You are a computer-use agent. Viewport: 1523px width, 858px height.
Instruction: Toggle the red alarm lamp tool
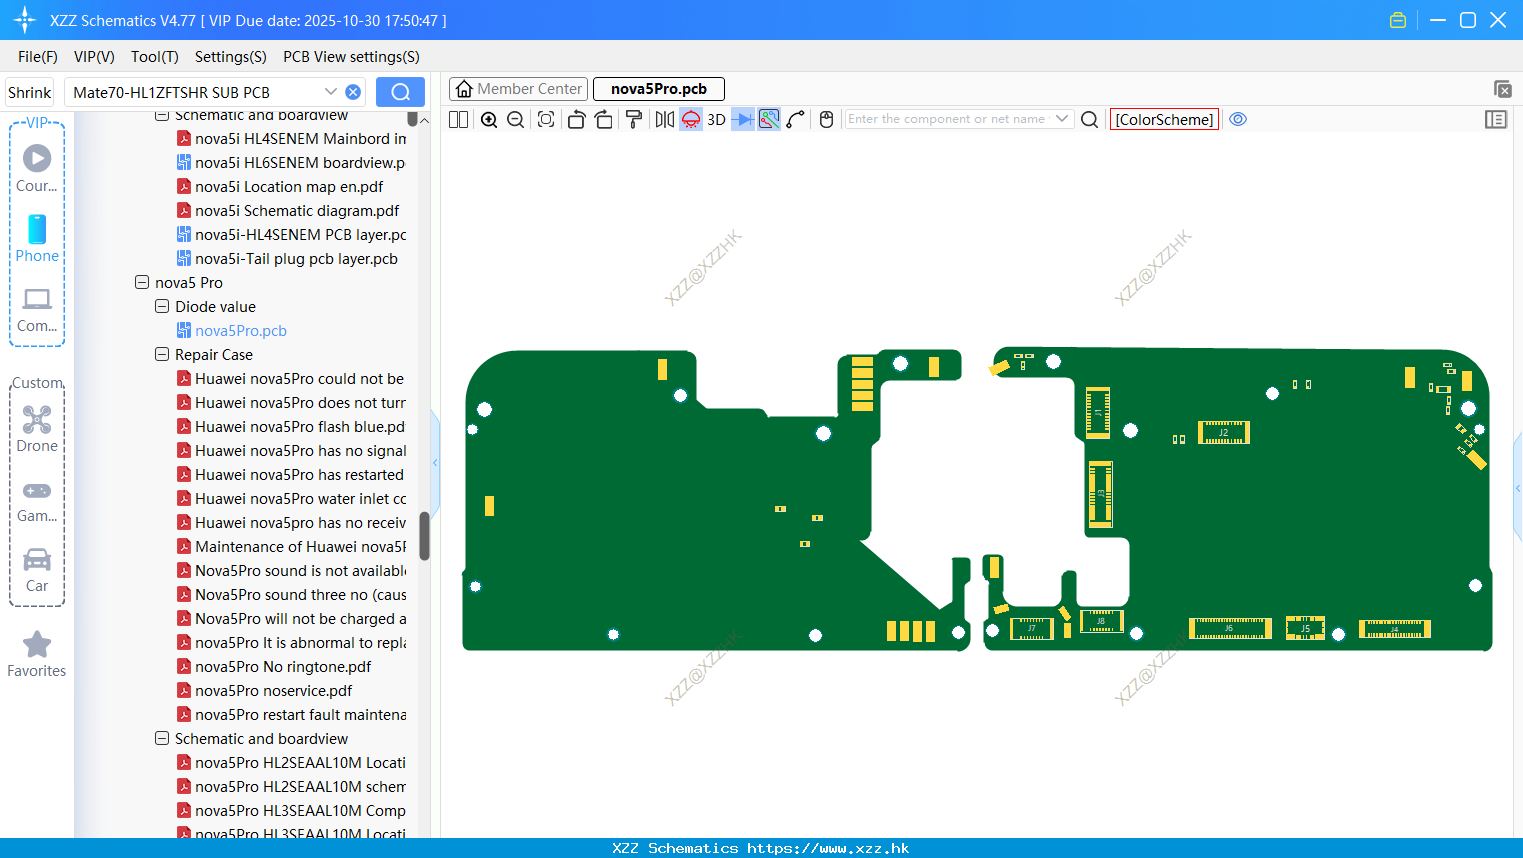691,119
